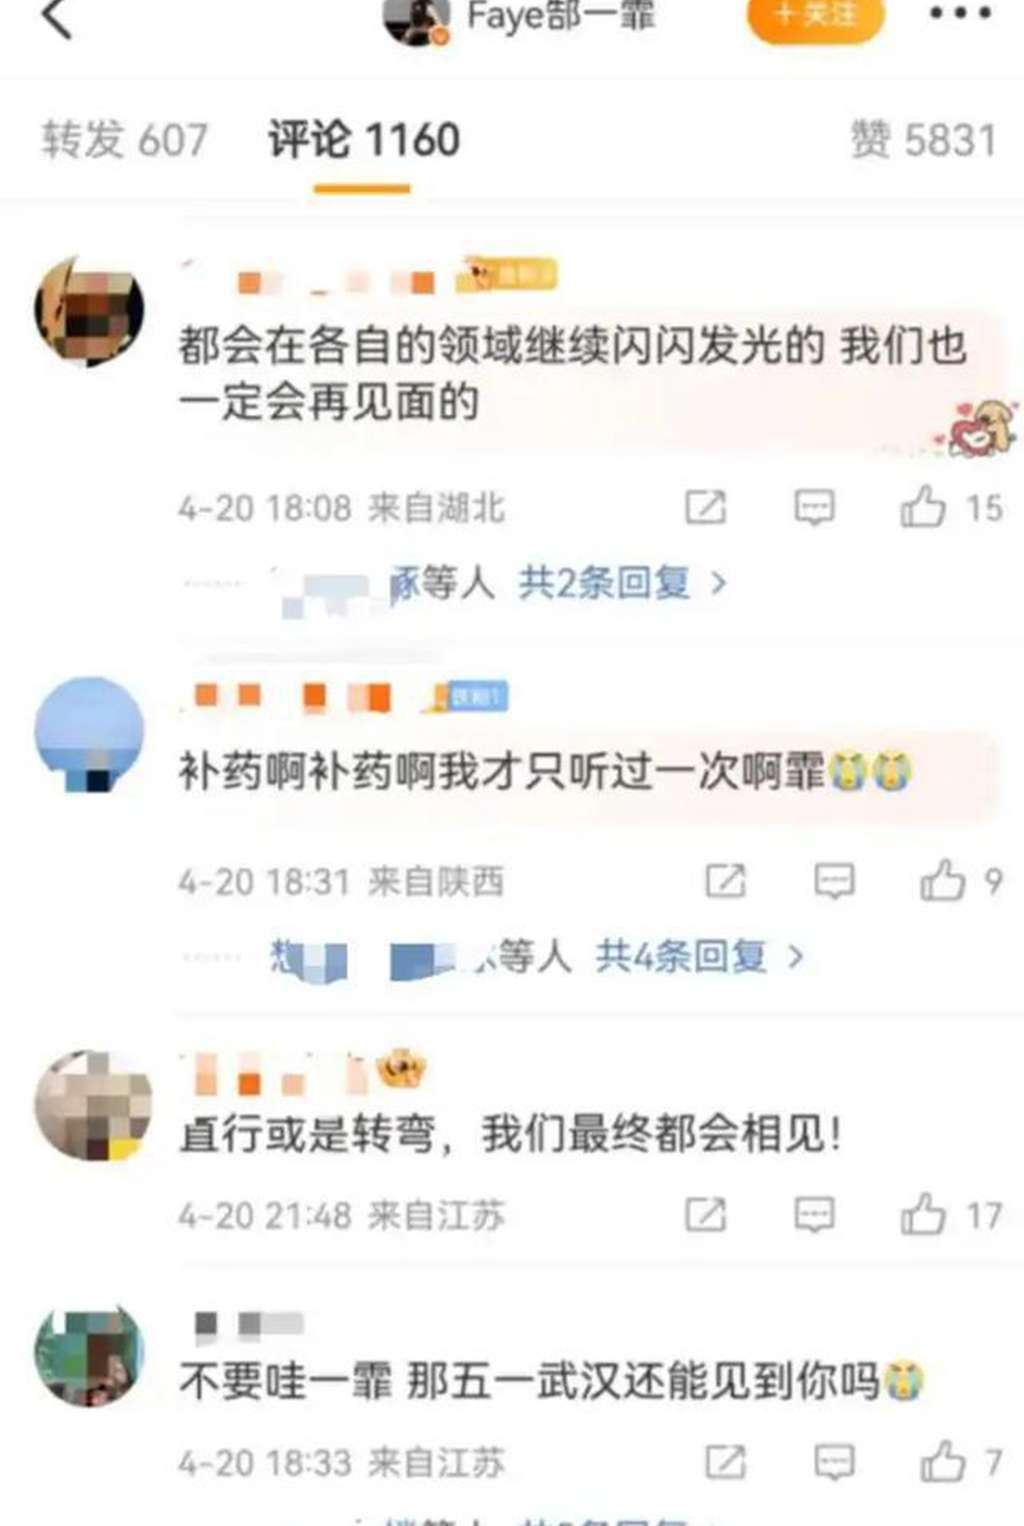Viewport: 1024px width, 1526px height.
Task: Repost the Shaanxi 18:31 comment
Action: click(726, 882)
